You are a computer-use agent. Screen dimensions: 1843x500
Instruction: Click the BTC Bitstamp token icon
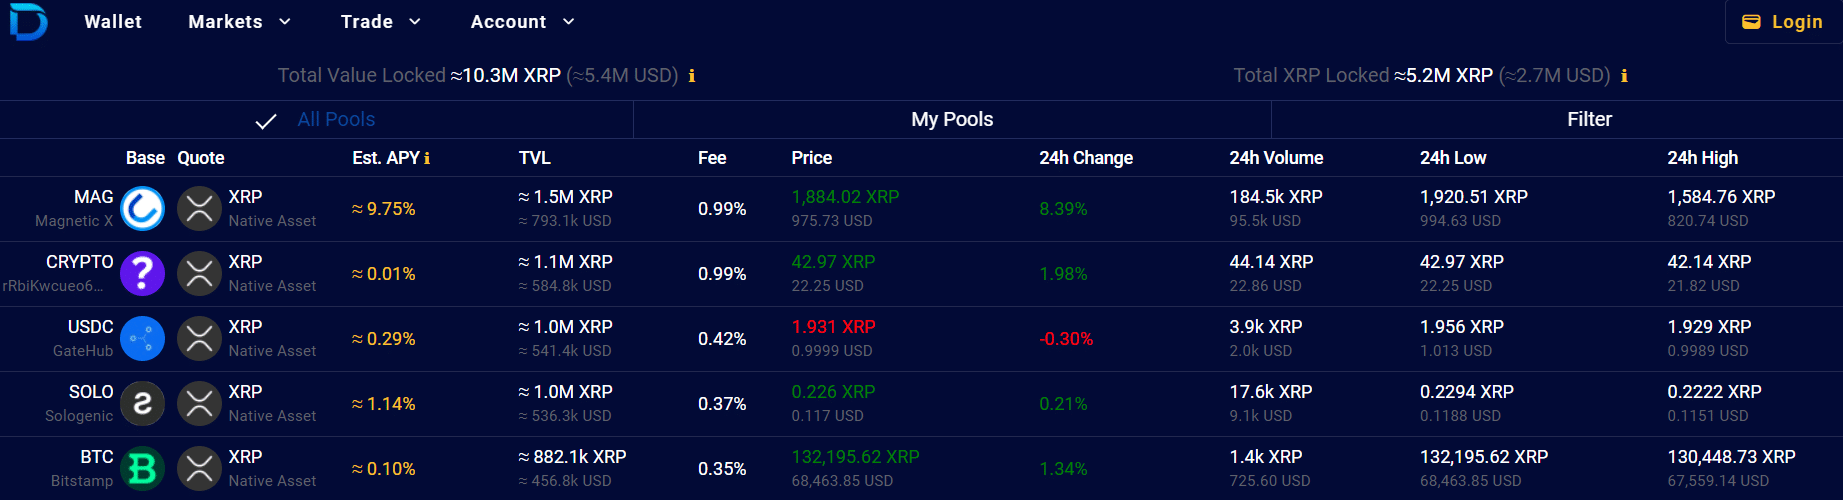[142, 469]
